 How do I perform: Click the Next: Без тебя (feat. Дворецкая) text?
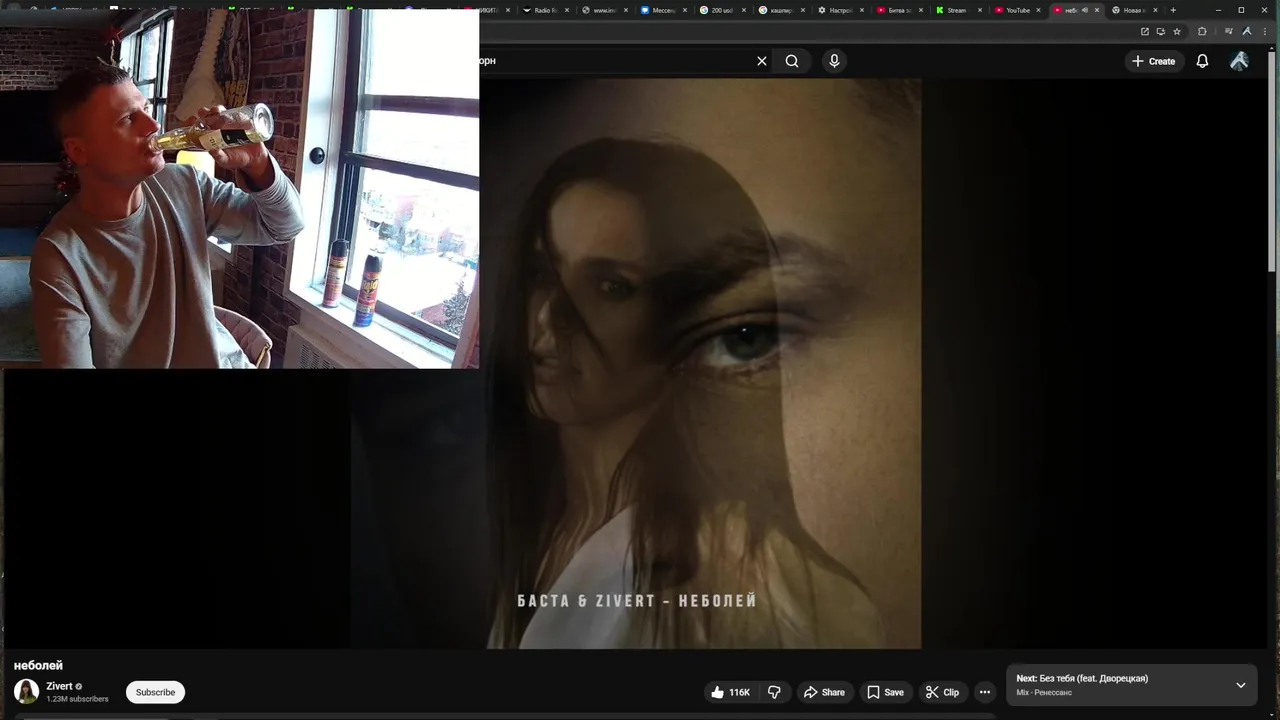pos(1082,678)
